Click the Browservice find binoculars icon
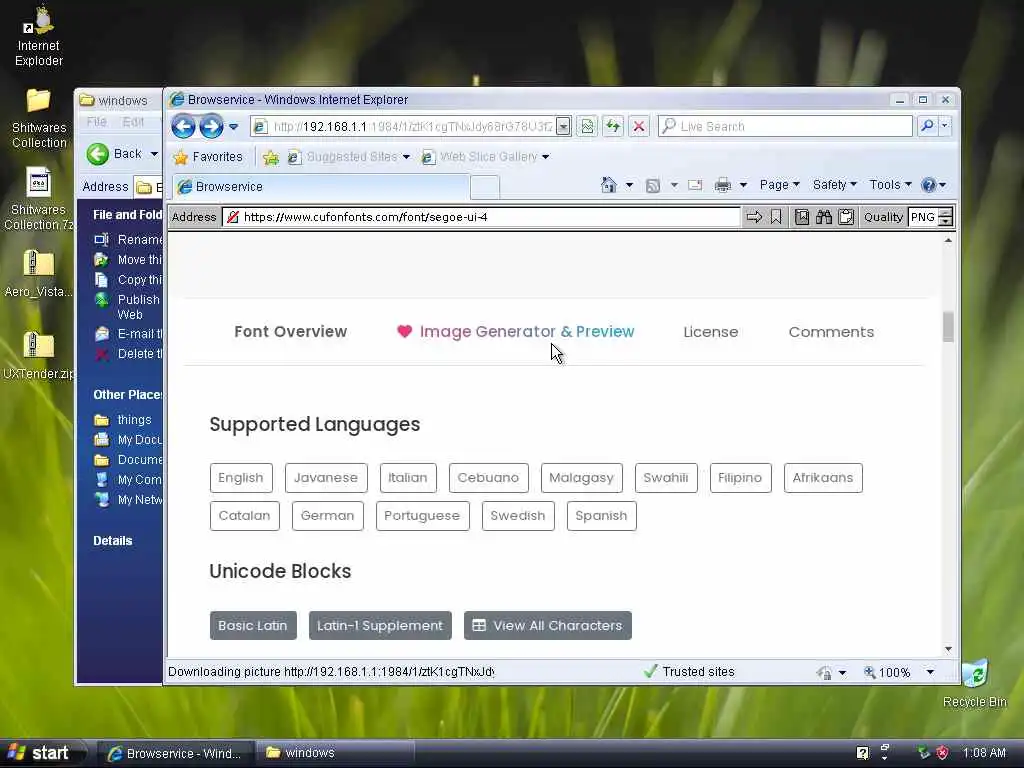Viewport: 1024px width, 768px height. (x=824, y=217)
